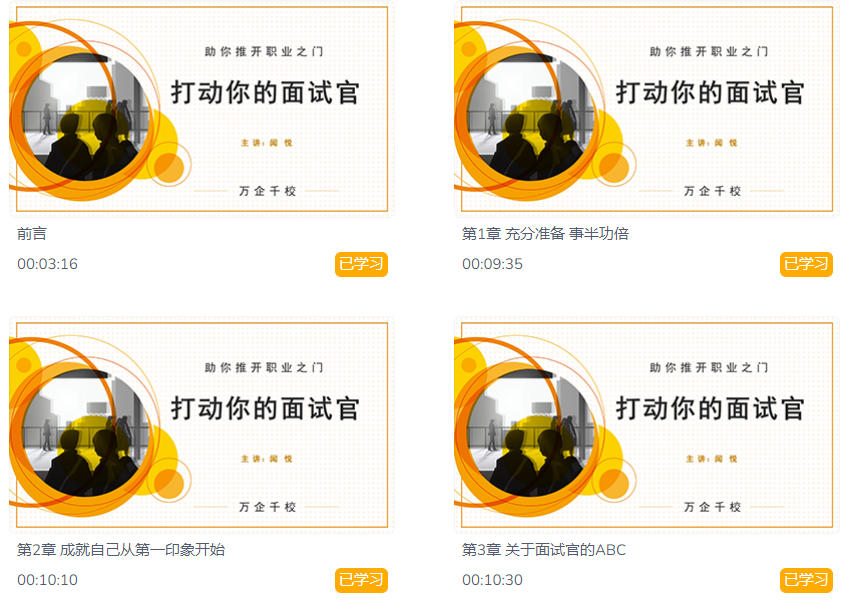The height and width of the screenshot is (612, 846).
Task: Click the 00:10:30 duration label
Action: (x=492, y=580)
